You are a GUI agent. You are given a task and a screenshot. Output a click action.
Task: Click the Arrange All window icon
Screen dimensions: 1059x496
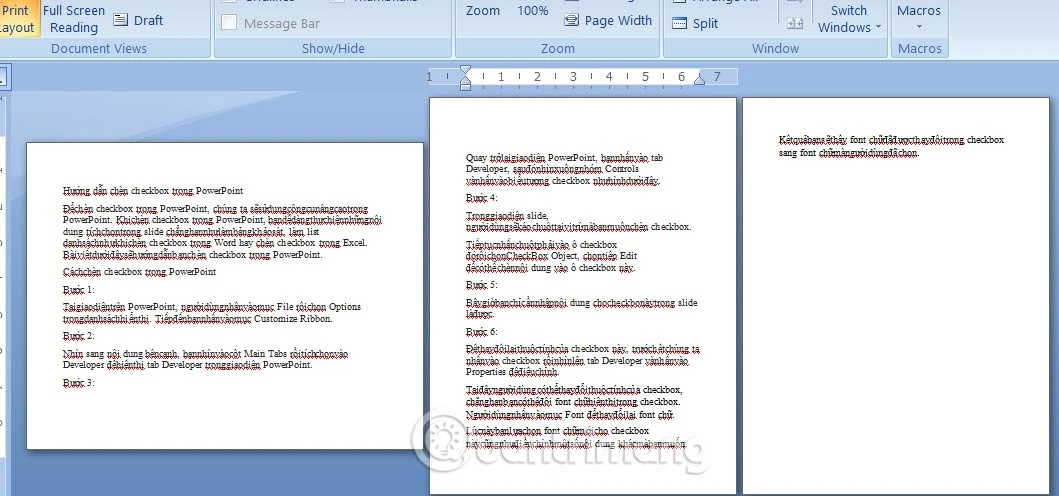(680, 3)
